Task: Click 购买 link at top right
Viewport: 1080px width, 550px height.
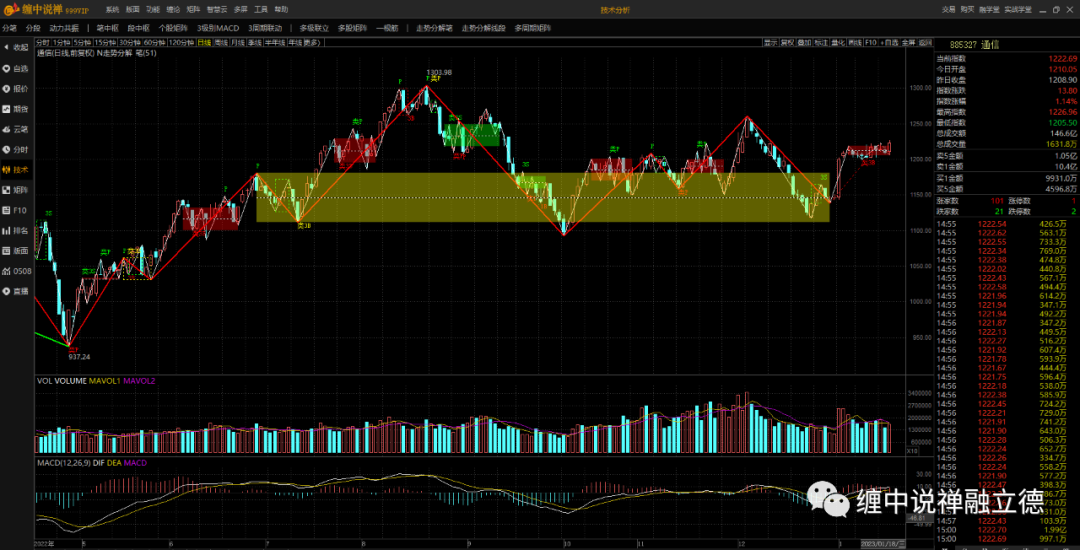Action: click(x=968, y=10)
